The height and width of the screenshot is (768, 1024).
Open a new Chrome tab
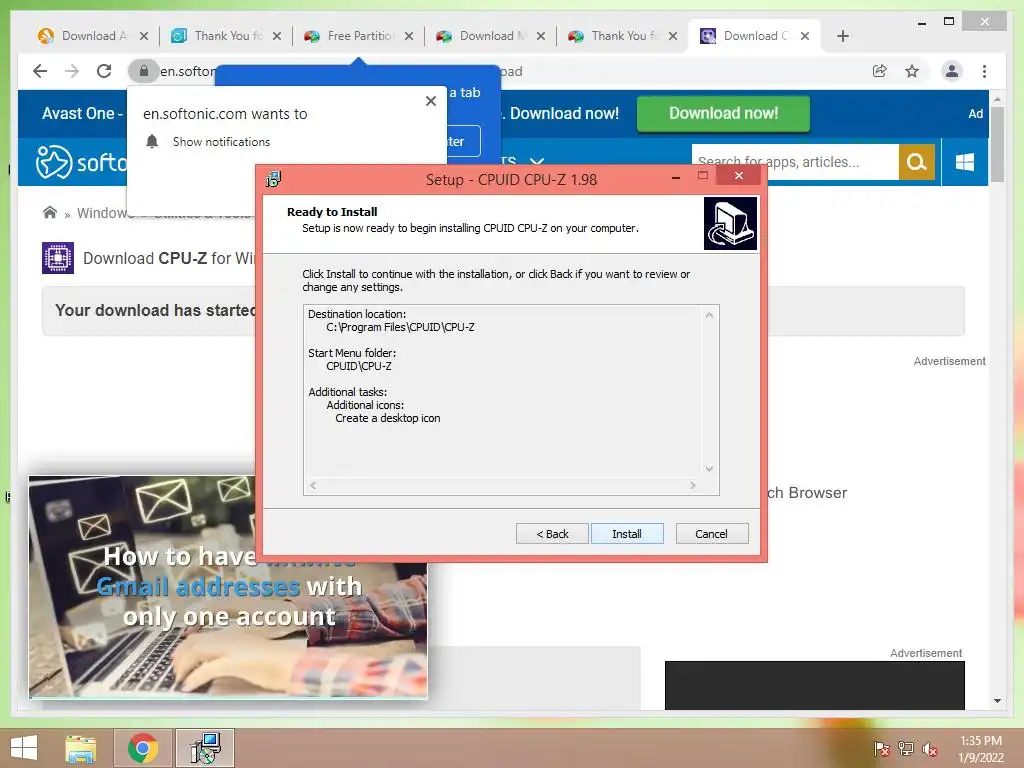coord(842,36)
